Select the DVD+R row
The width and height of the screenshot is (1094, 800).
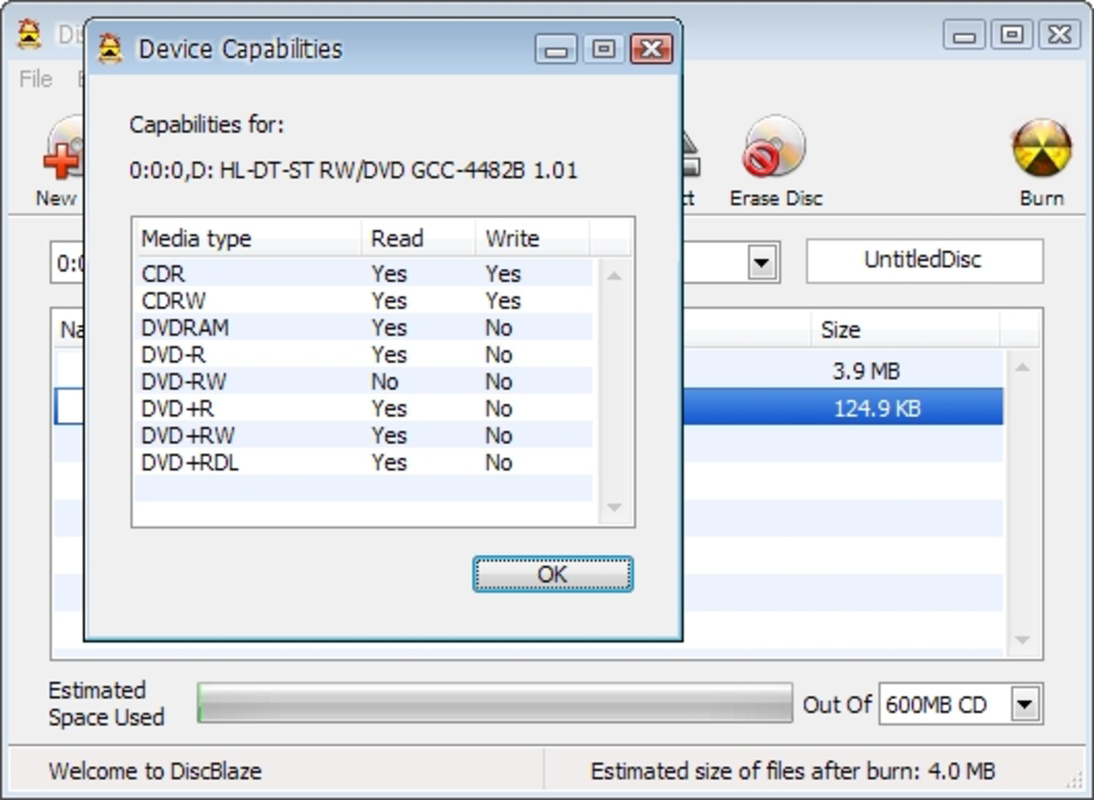coord(364,408)
